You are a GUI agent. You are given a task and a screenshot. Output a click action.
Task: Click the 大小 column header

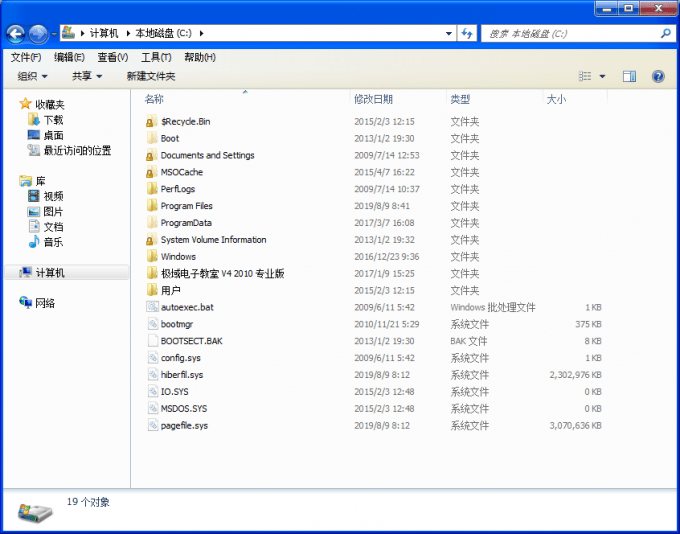556,99
